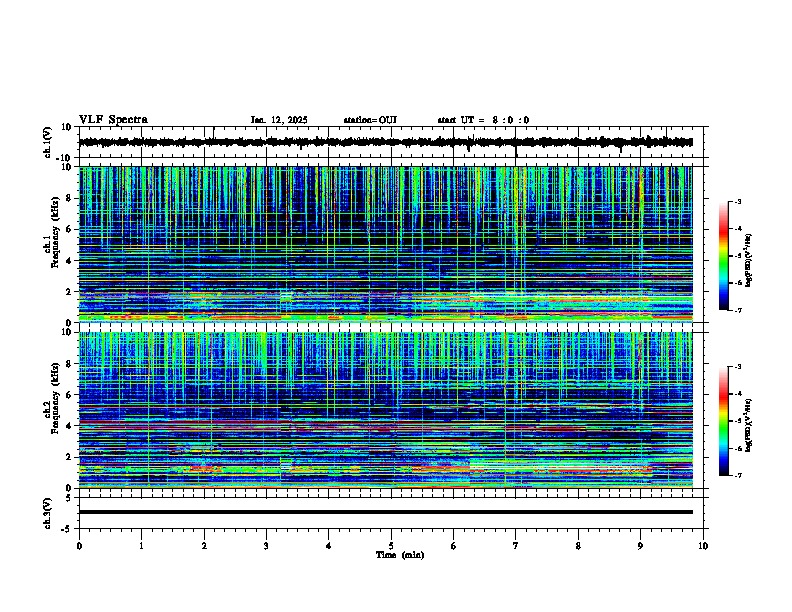Click the "2" kHz tick on ch.1 spectrogram
Viewport: 792px width, 612px height.
click(x=69, y=292)
